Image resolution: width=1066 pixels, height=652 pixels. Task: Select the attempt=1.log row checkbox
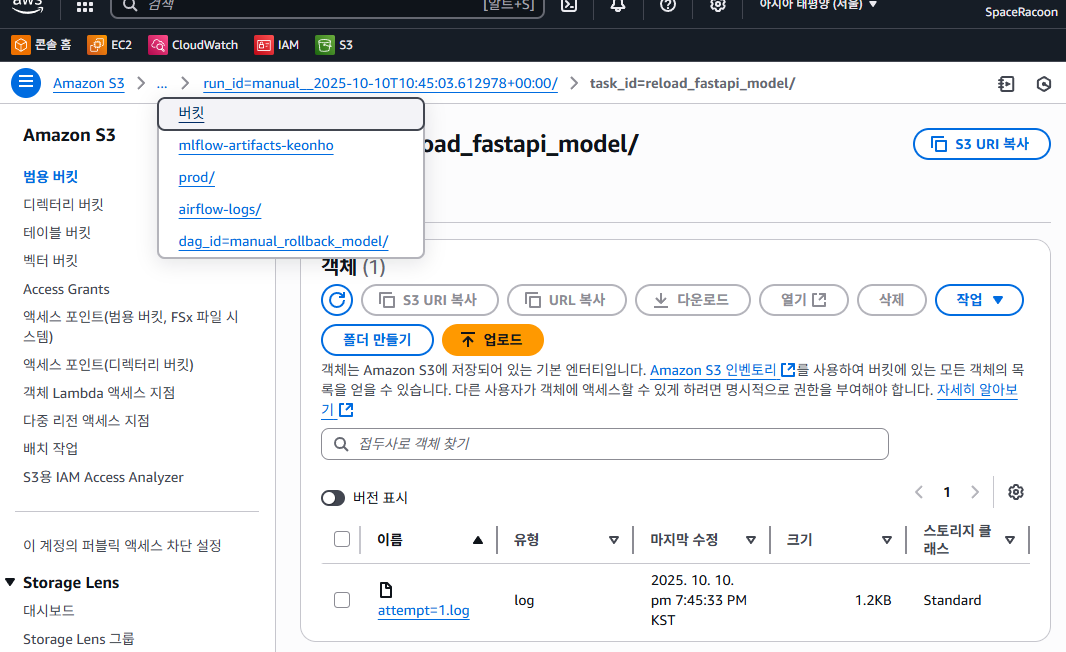coord(342,600)
